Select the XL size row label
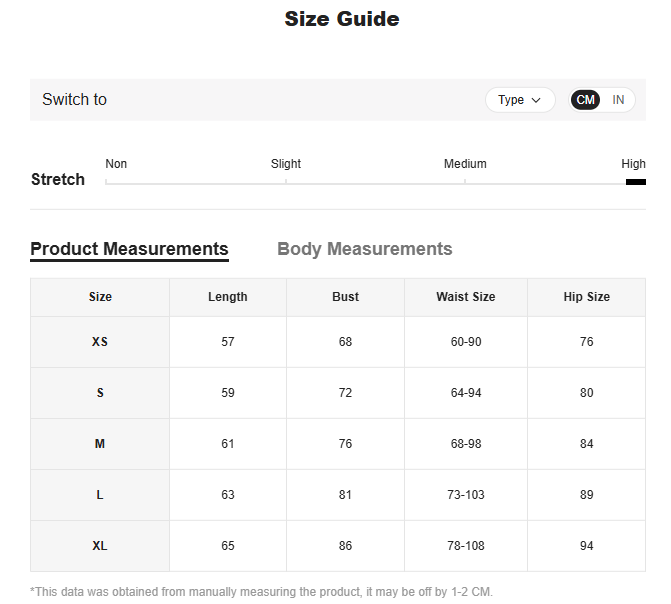This screenshot has width=671, height=604. coord(100,546)
